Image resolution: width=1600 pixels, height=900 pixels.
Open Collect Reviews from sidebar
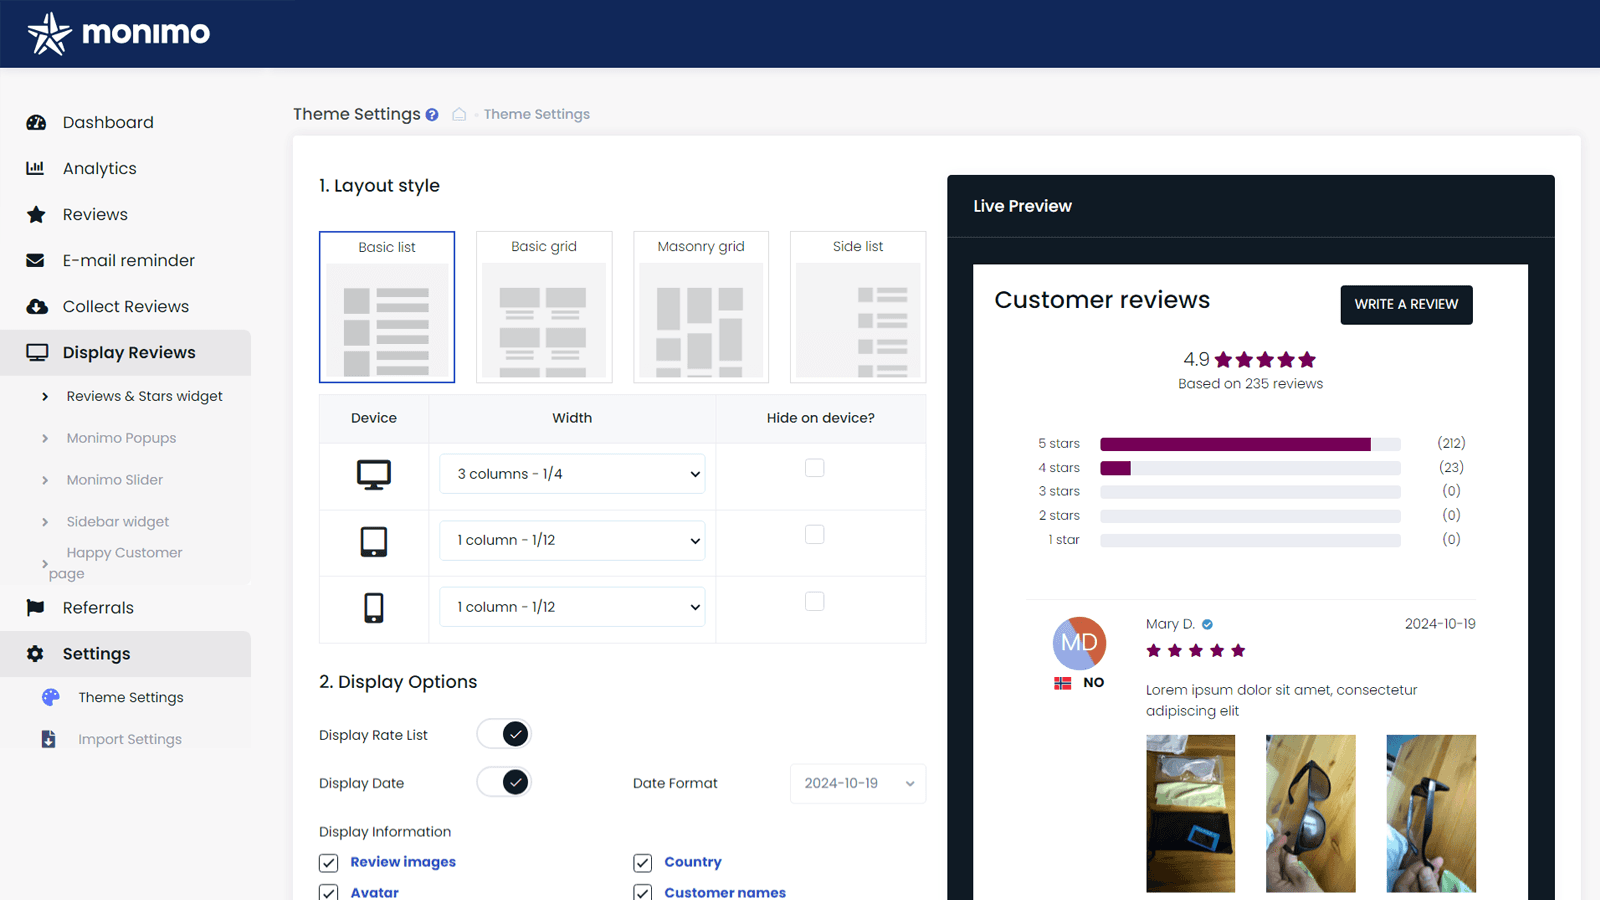(124, 306)
